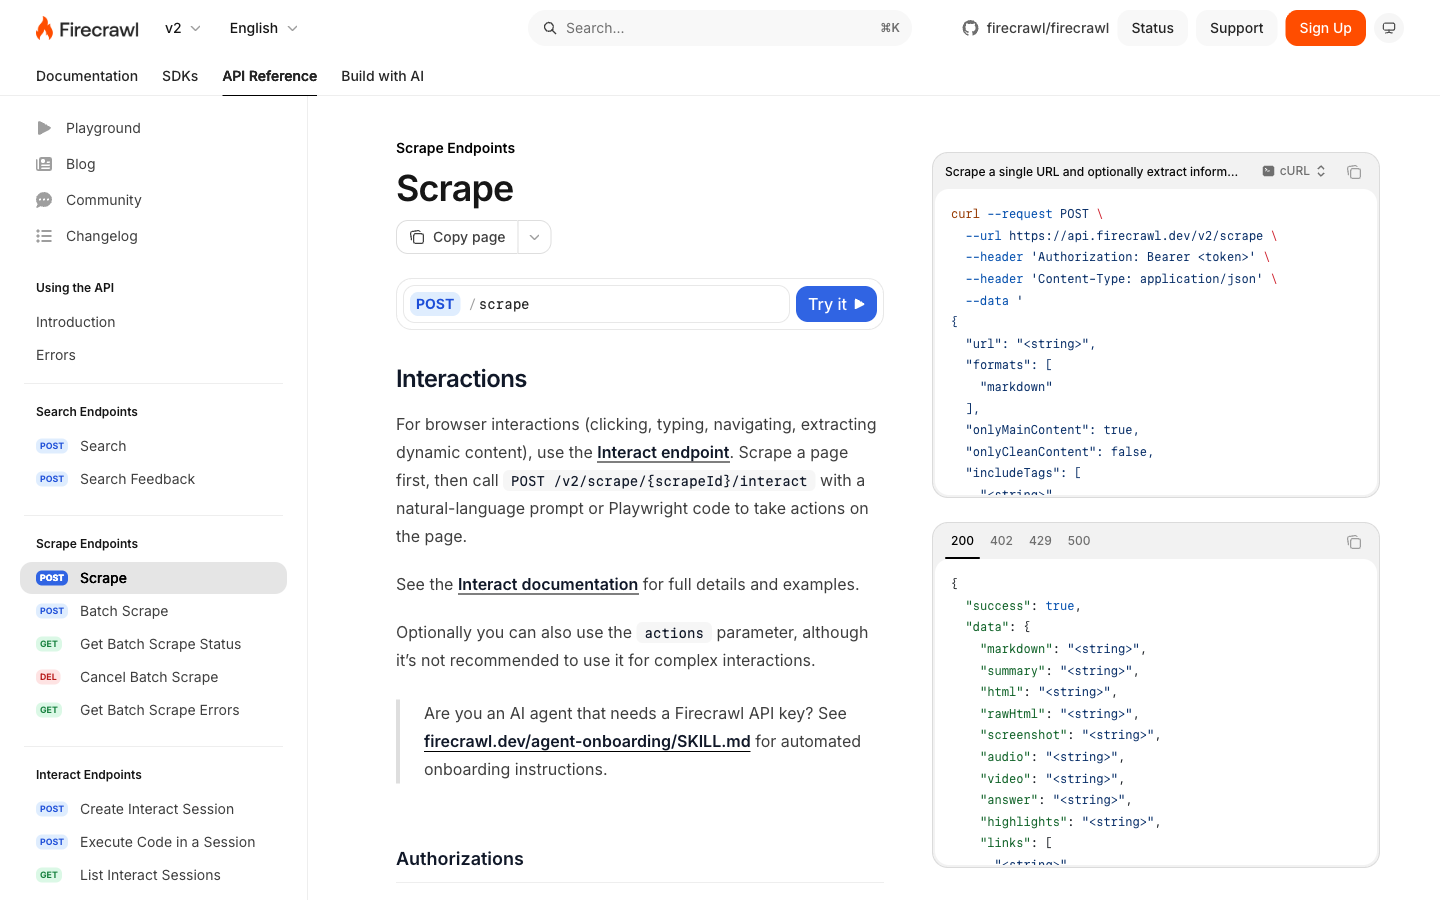The height and width of the screenshot is (900, 1440).
Task: Select the API Reference tab
Action: click(270, 76)
